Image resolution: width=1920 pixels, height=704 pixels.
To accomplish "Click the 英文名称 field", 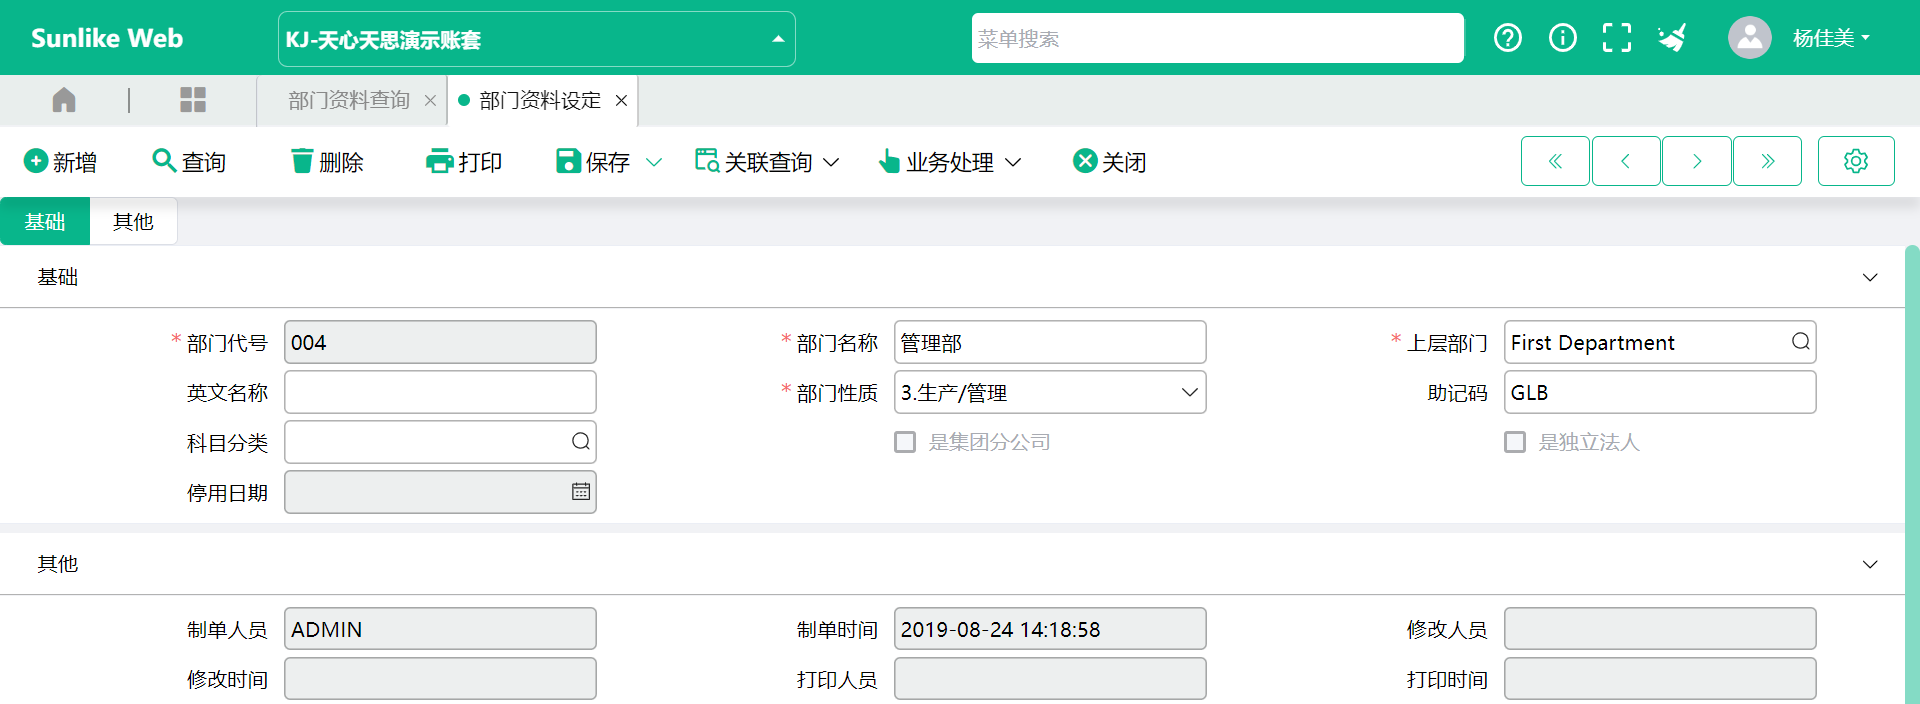I will [x=440, y=392].
